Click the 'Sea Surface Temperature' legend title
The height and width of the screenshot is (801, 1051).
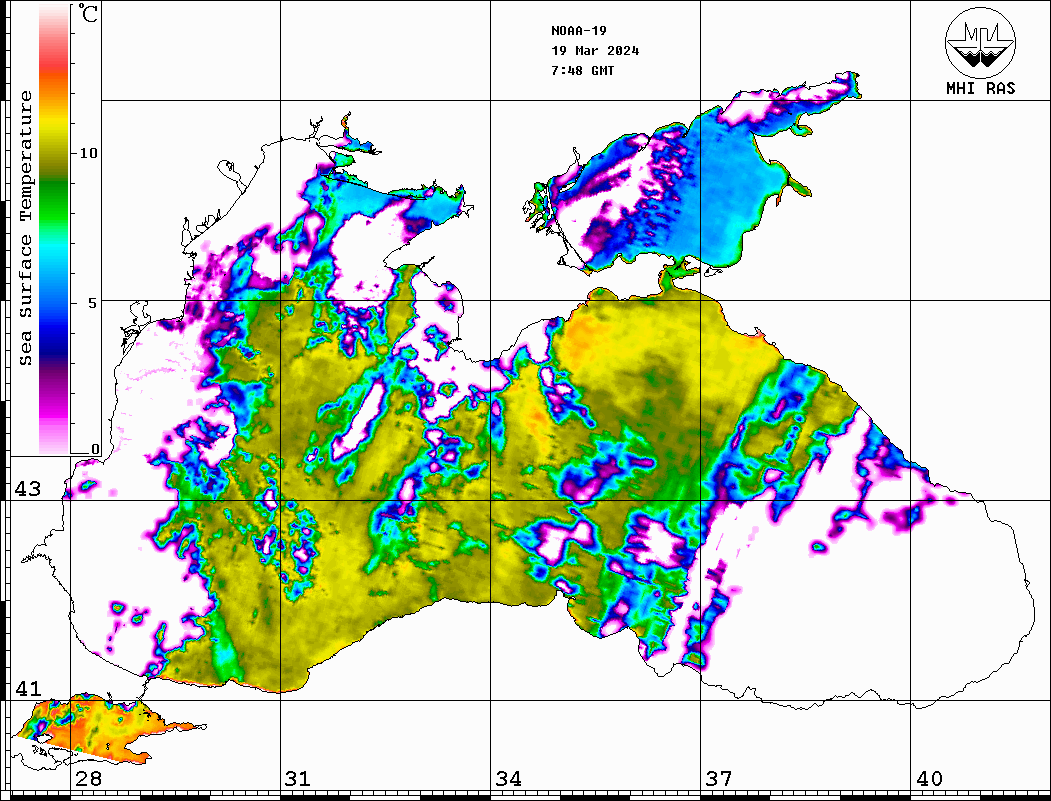(x=25, y=229)
